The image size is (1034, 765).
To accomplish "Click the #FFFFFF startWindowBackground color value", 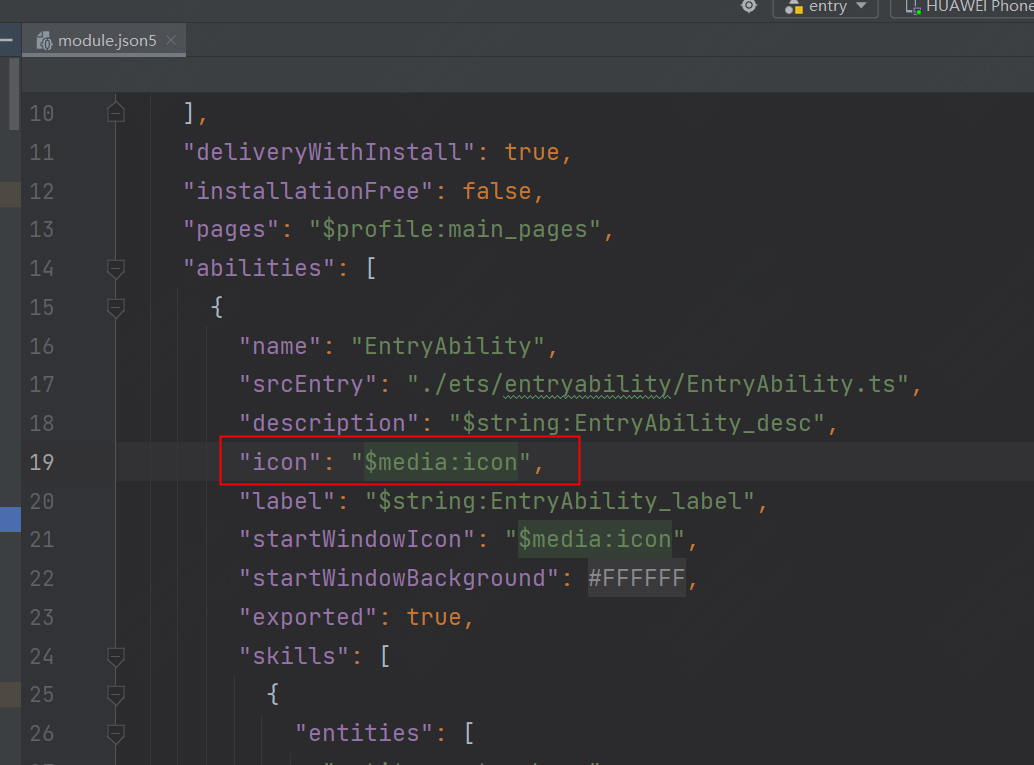I will [x=636, y=578].
